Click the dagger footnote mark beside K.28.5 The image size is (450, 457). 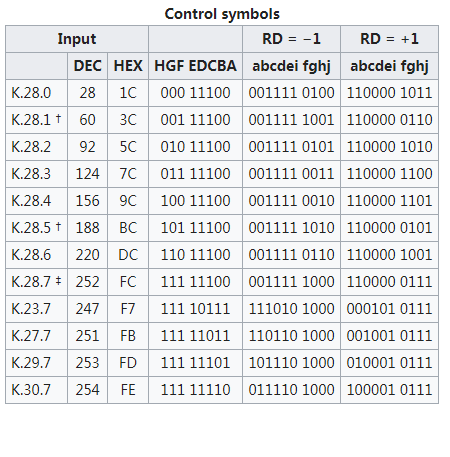[x=58, y=226]
